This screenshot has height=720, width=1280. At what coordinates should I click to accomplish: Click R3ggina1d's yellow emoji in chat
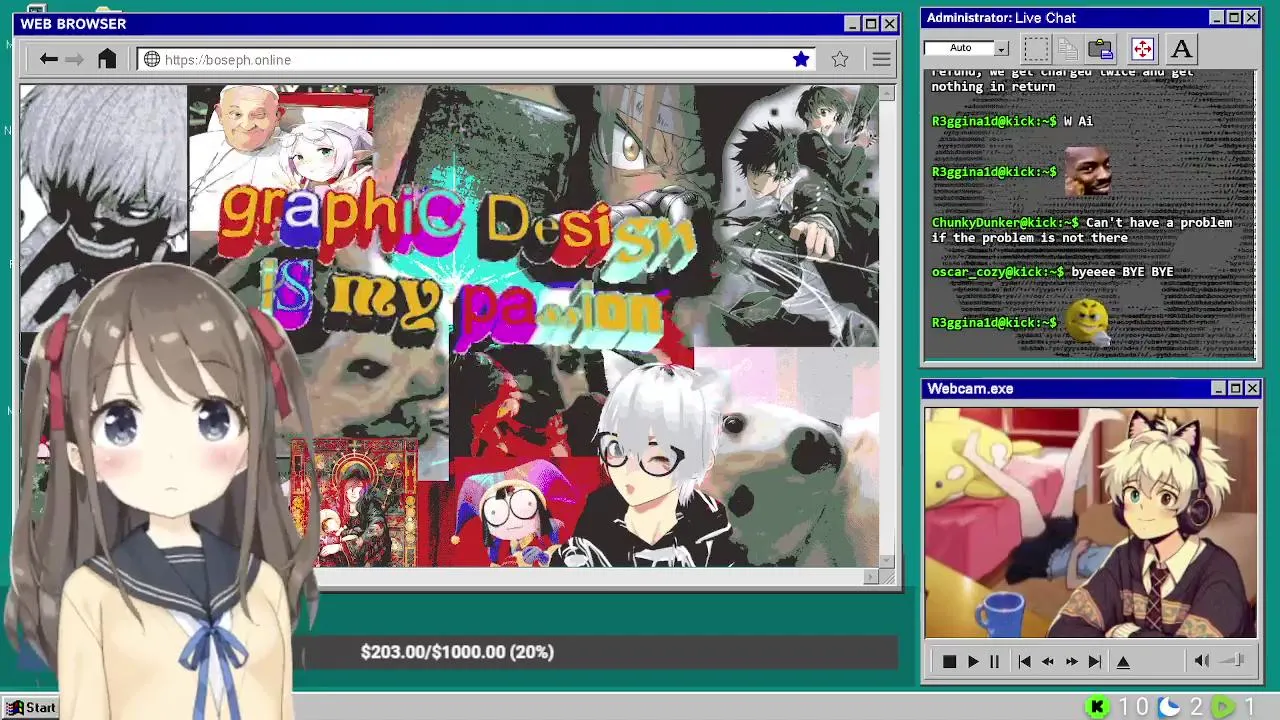(1087, 322)
